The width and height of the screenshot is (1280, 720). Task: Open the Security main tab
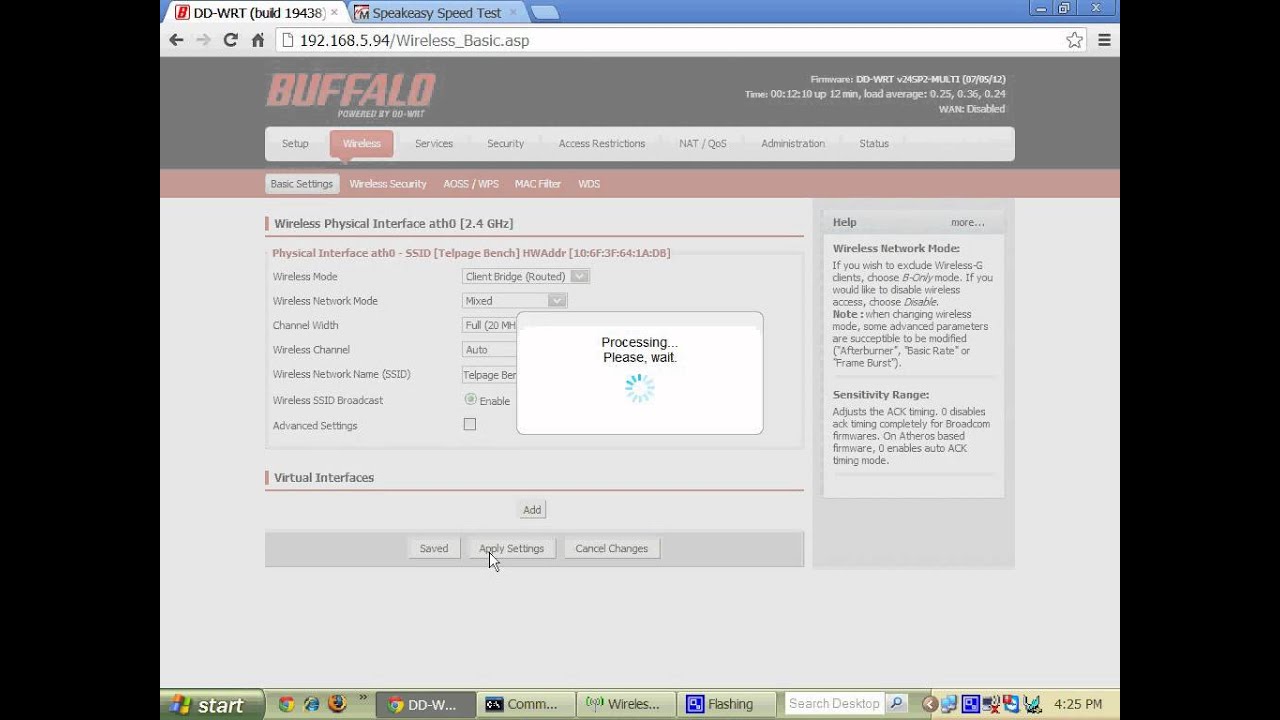505,144
